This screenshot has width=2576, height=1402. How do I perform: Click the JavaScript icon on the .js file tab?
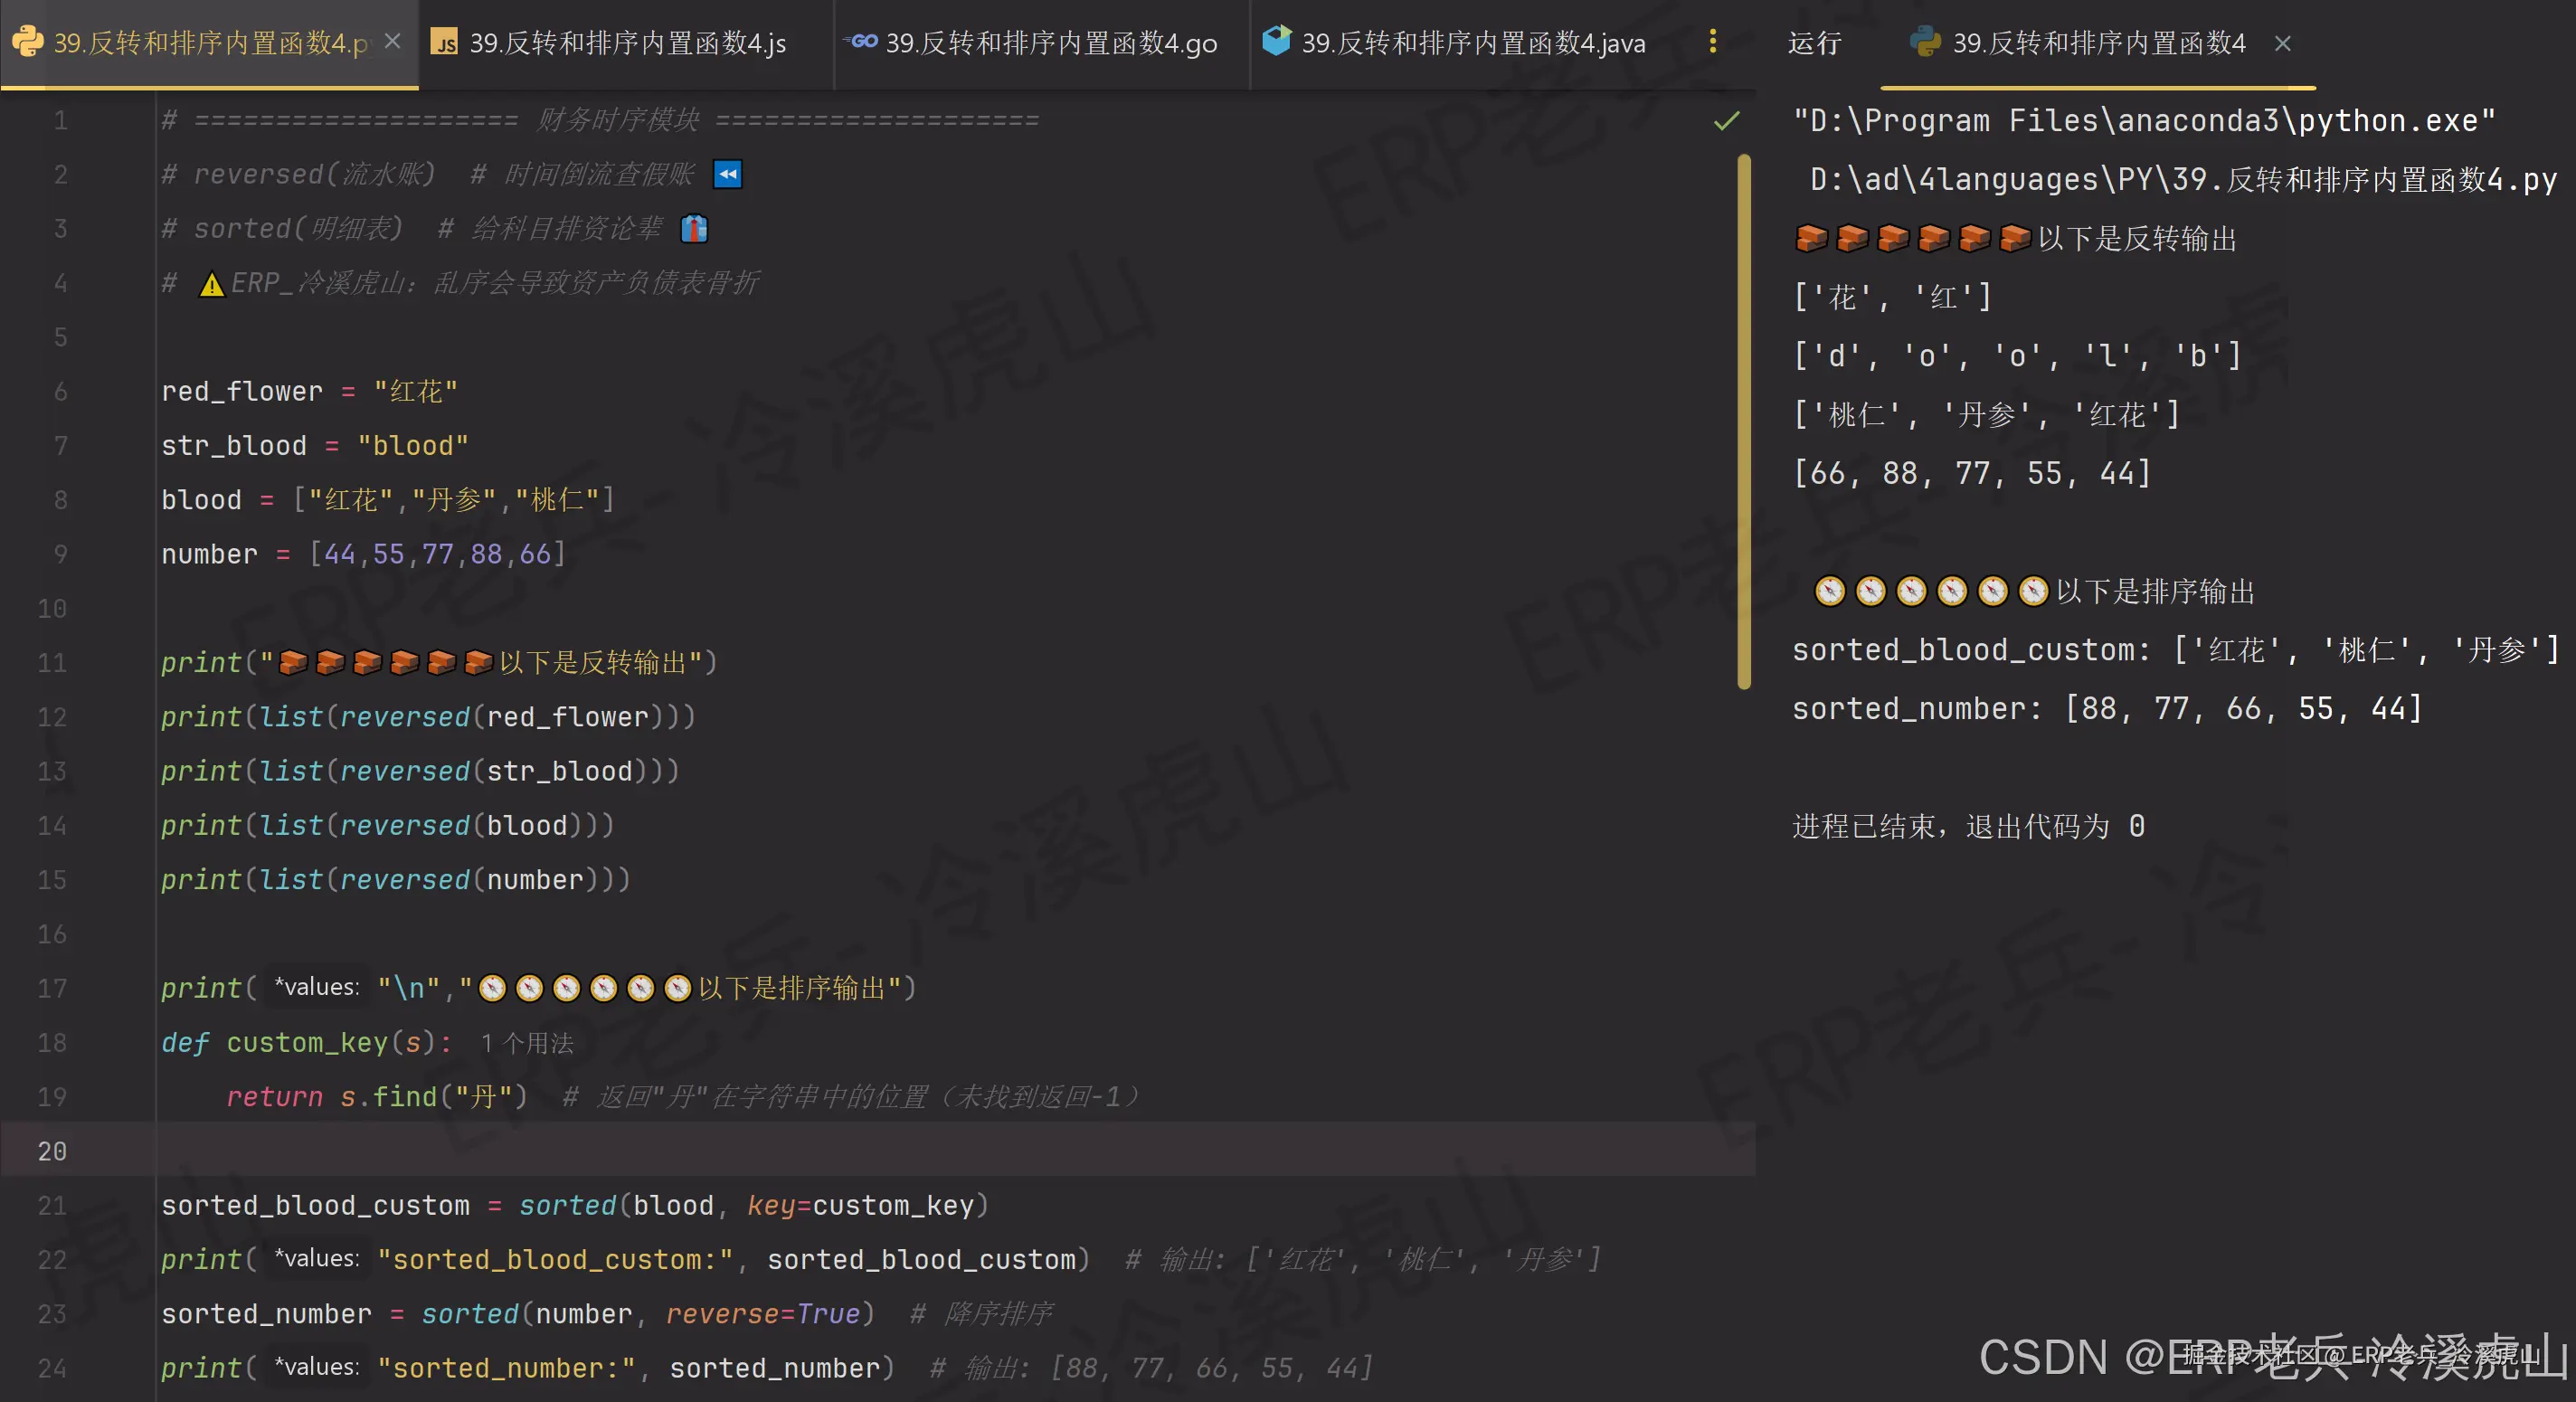pyautogui.click(x=446, y=42)
